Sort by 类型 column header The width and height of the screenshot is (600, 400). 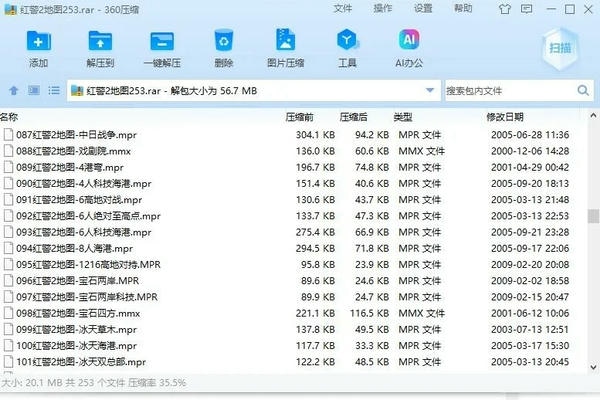[403, 117]
